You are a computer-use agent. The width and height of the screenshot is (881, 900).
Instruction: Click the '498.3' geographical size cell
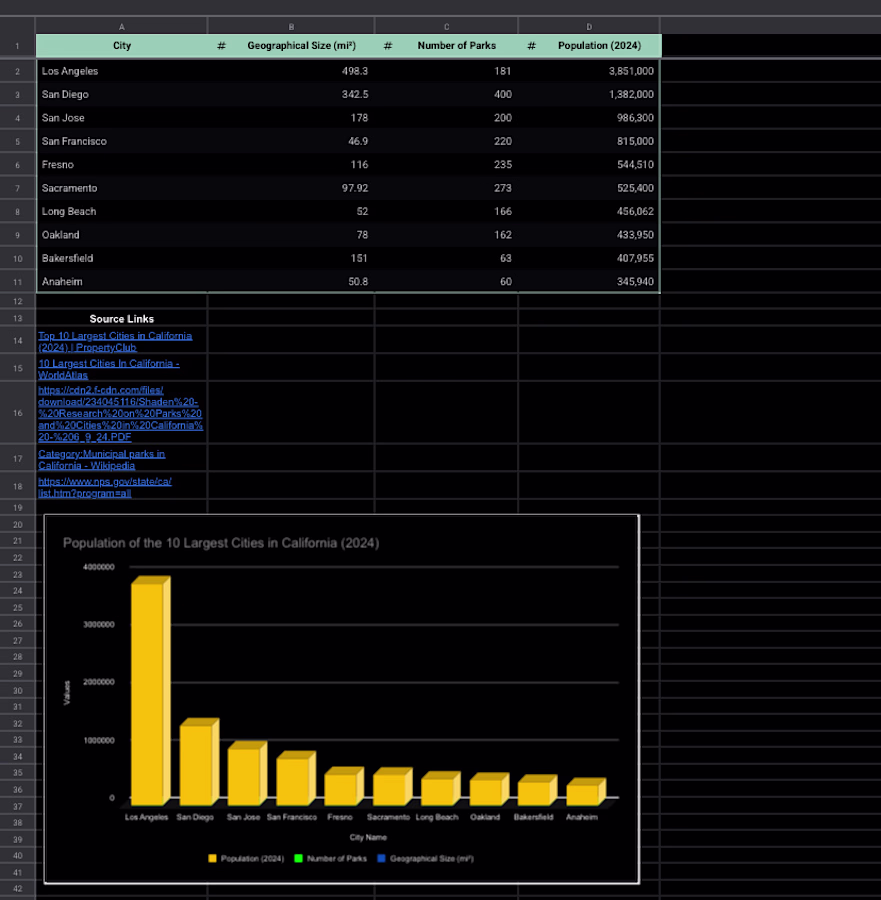(291, 71)
